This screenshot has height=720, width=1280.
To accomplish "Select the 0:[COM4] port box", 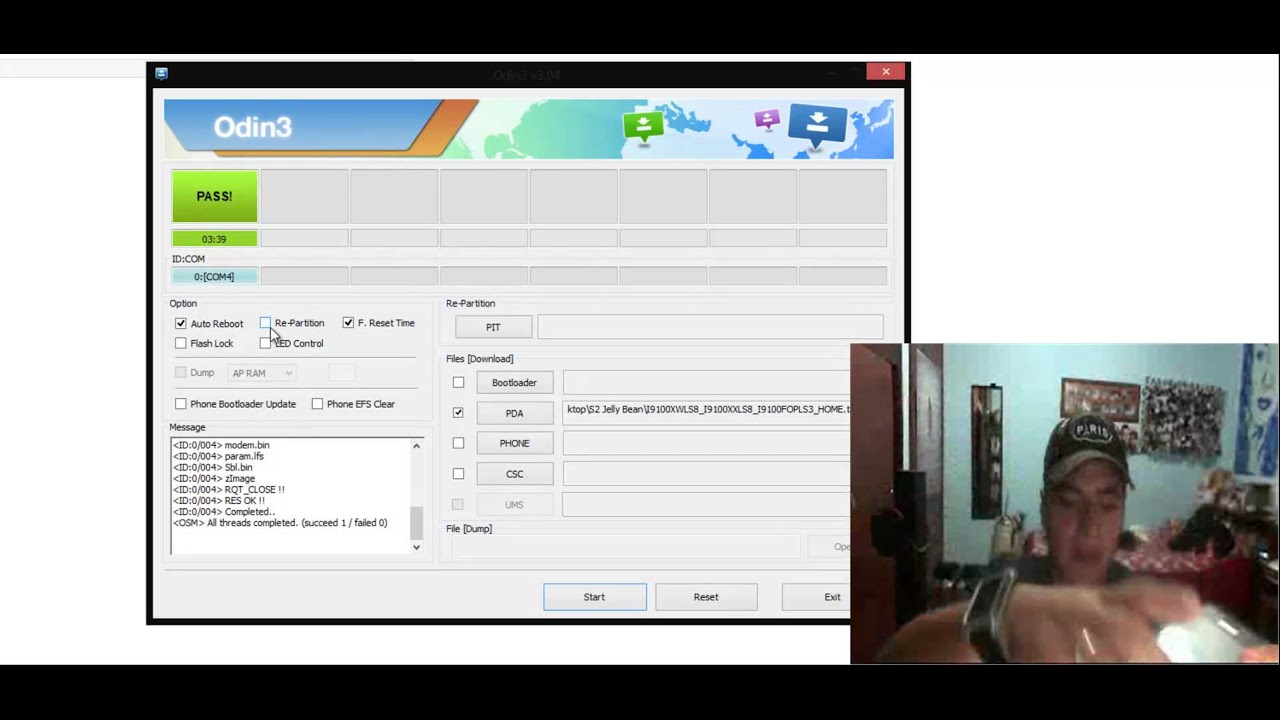I will tap(214, 276).
